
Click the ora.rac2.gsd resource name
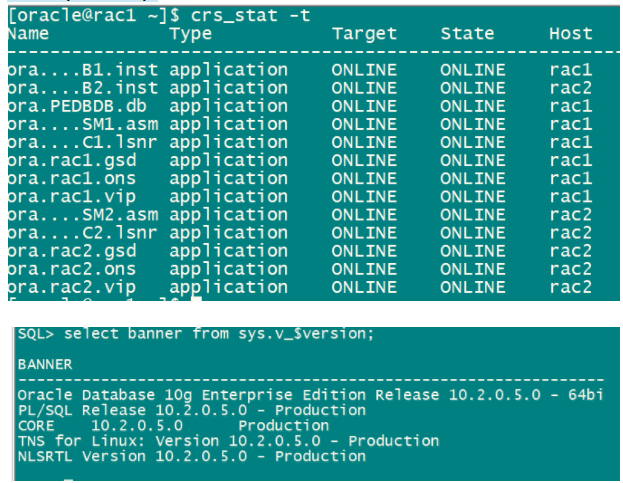tap(72, 252)
